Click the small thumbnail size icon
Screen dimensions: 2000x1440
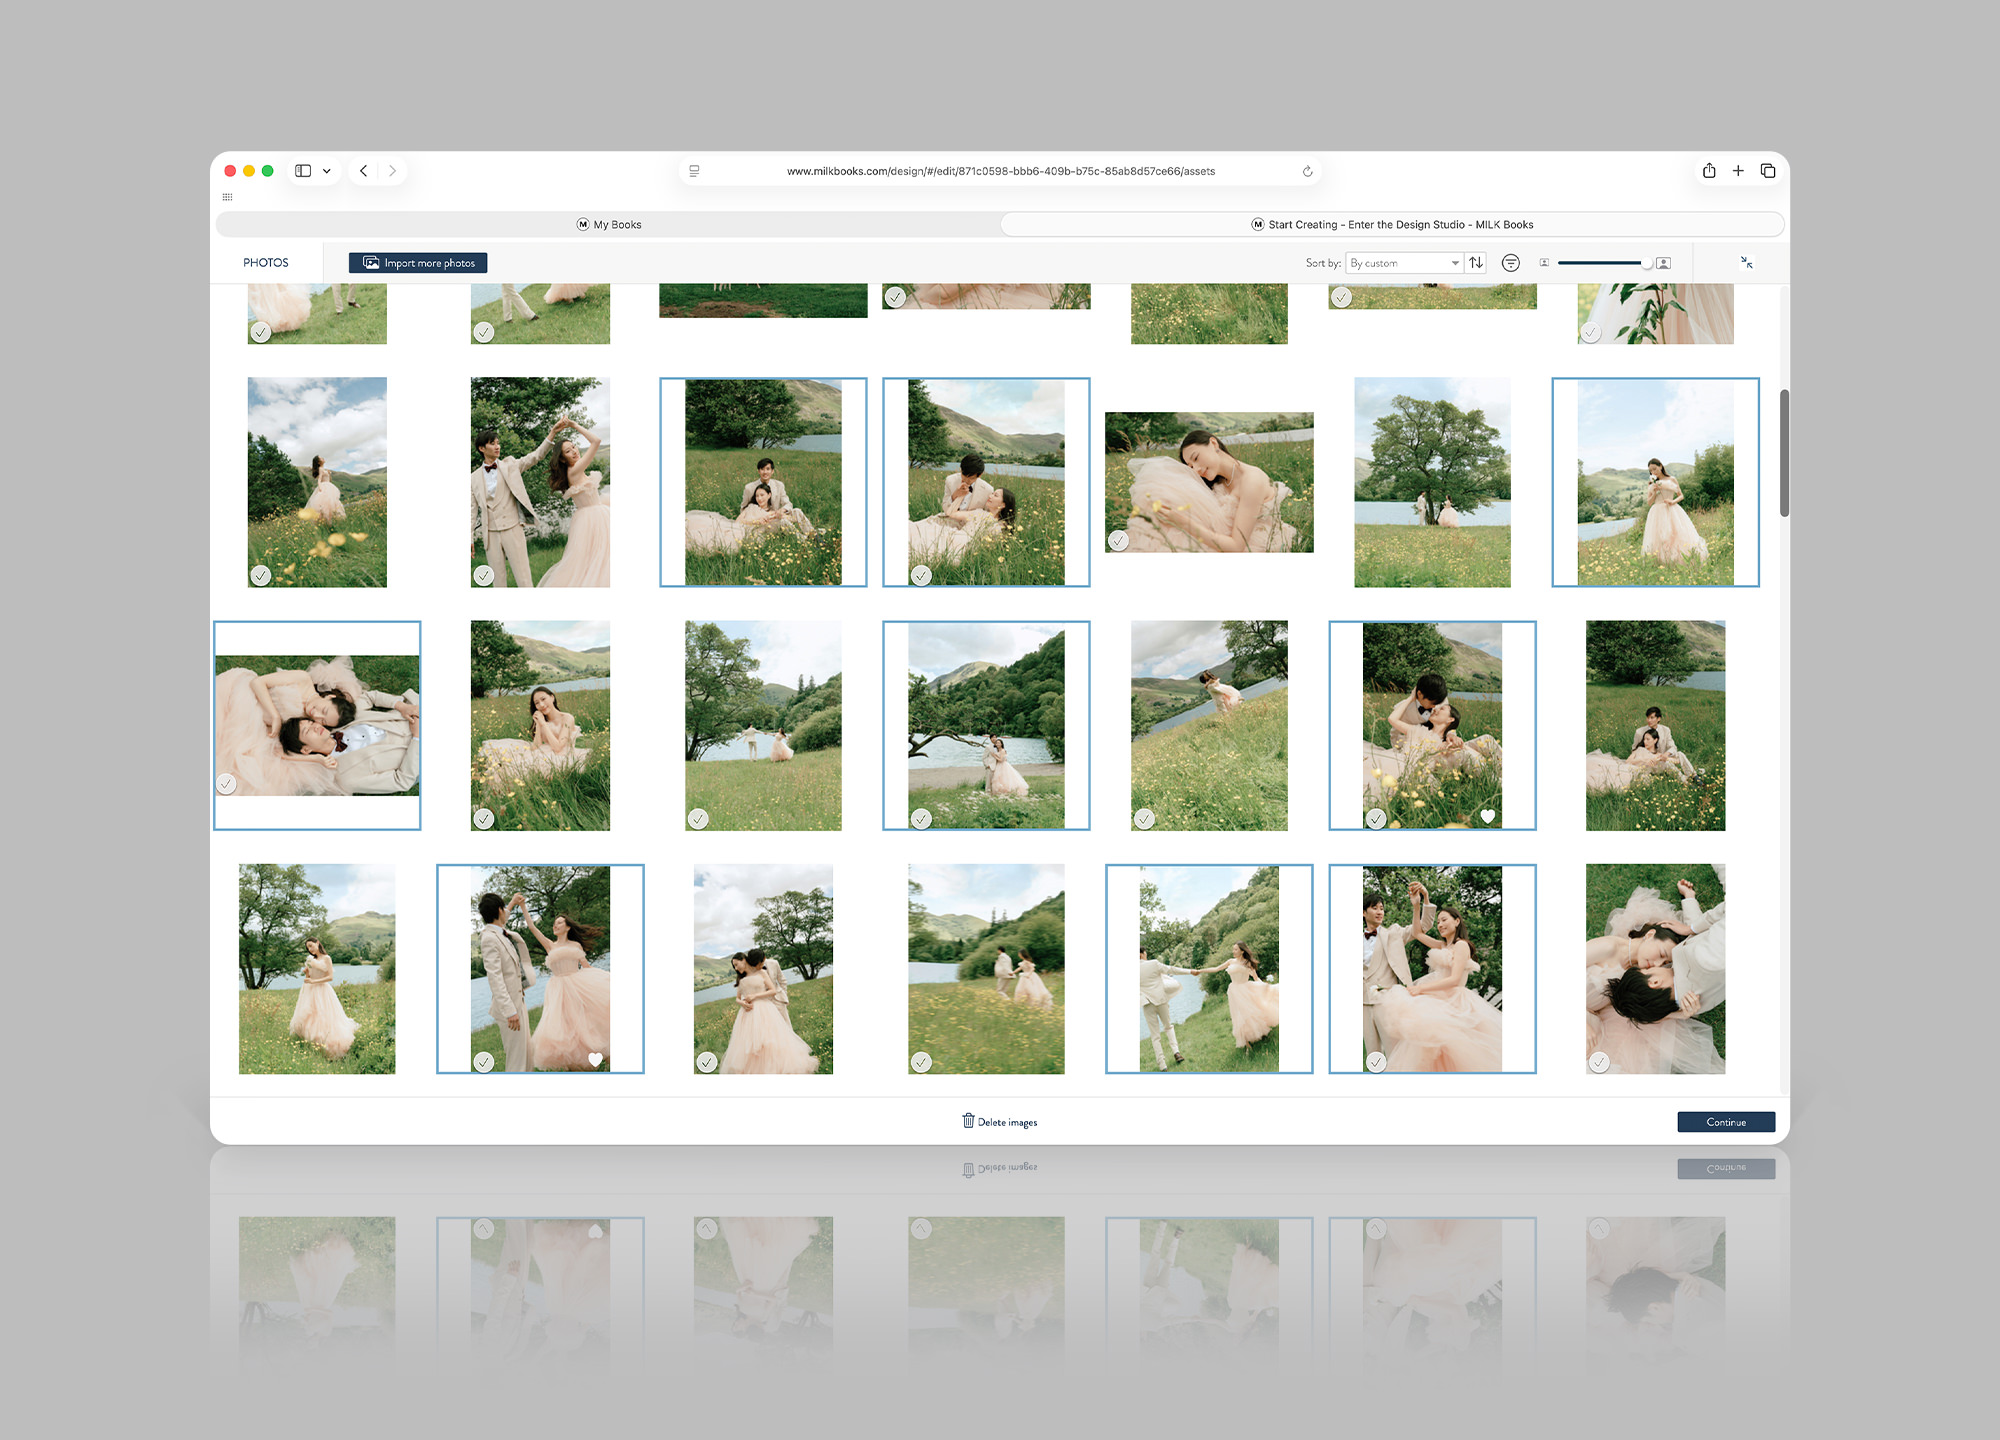click(1544, 263)
